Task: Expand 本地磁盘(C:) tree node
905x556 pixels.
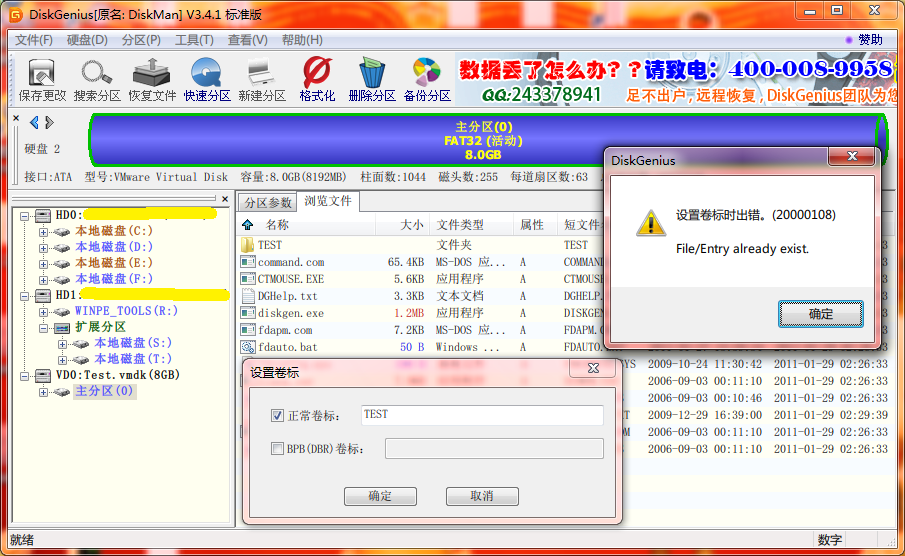Action: (43, 232)
